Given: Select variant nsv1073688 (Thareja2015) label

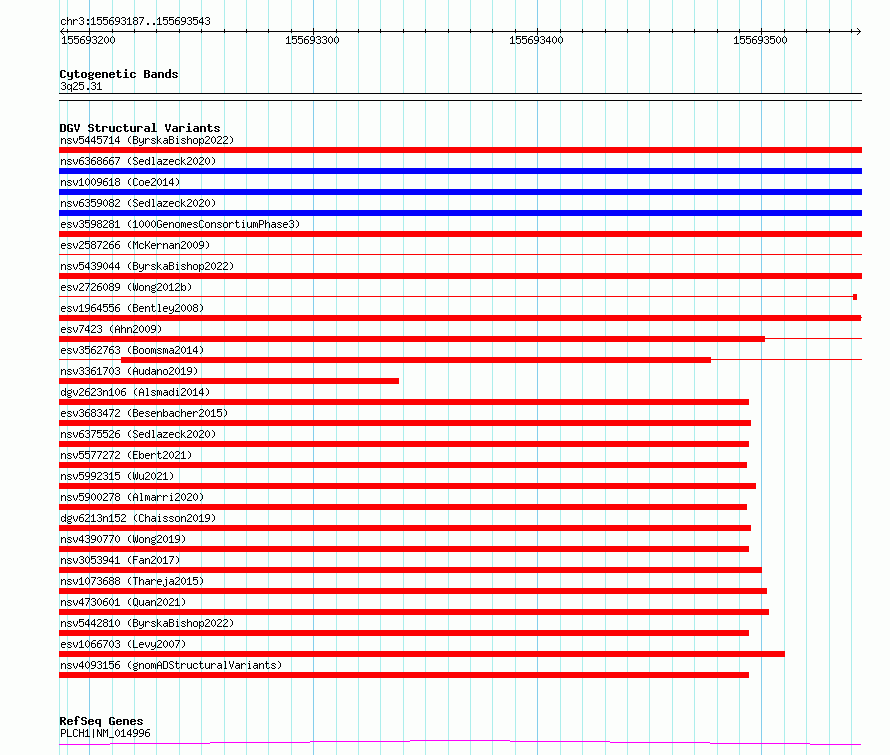Looking at the screenshot, I should pyautogui.click(x=132, y=581).
